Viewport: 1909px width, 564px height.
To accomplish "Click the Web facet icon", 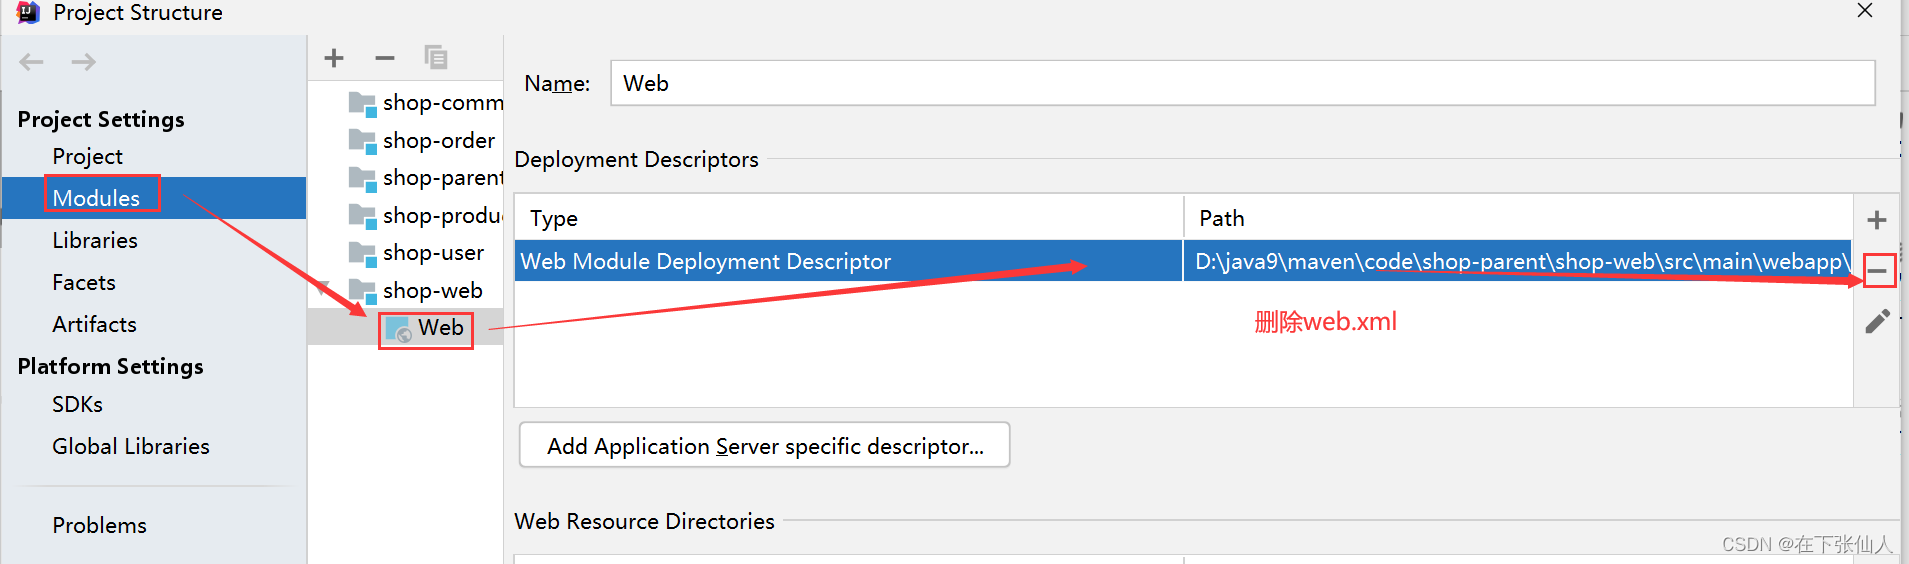I will coord(398,328).
